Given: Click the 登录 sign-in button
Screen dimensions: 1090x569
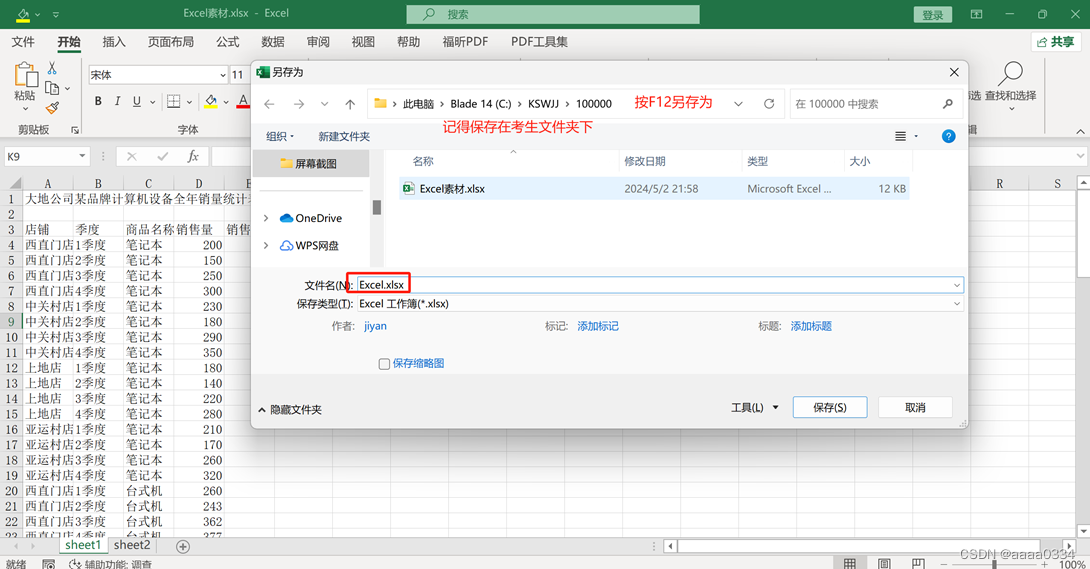Looking at the screenshot, I should click(x=933, y=15).
